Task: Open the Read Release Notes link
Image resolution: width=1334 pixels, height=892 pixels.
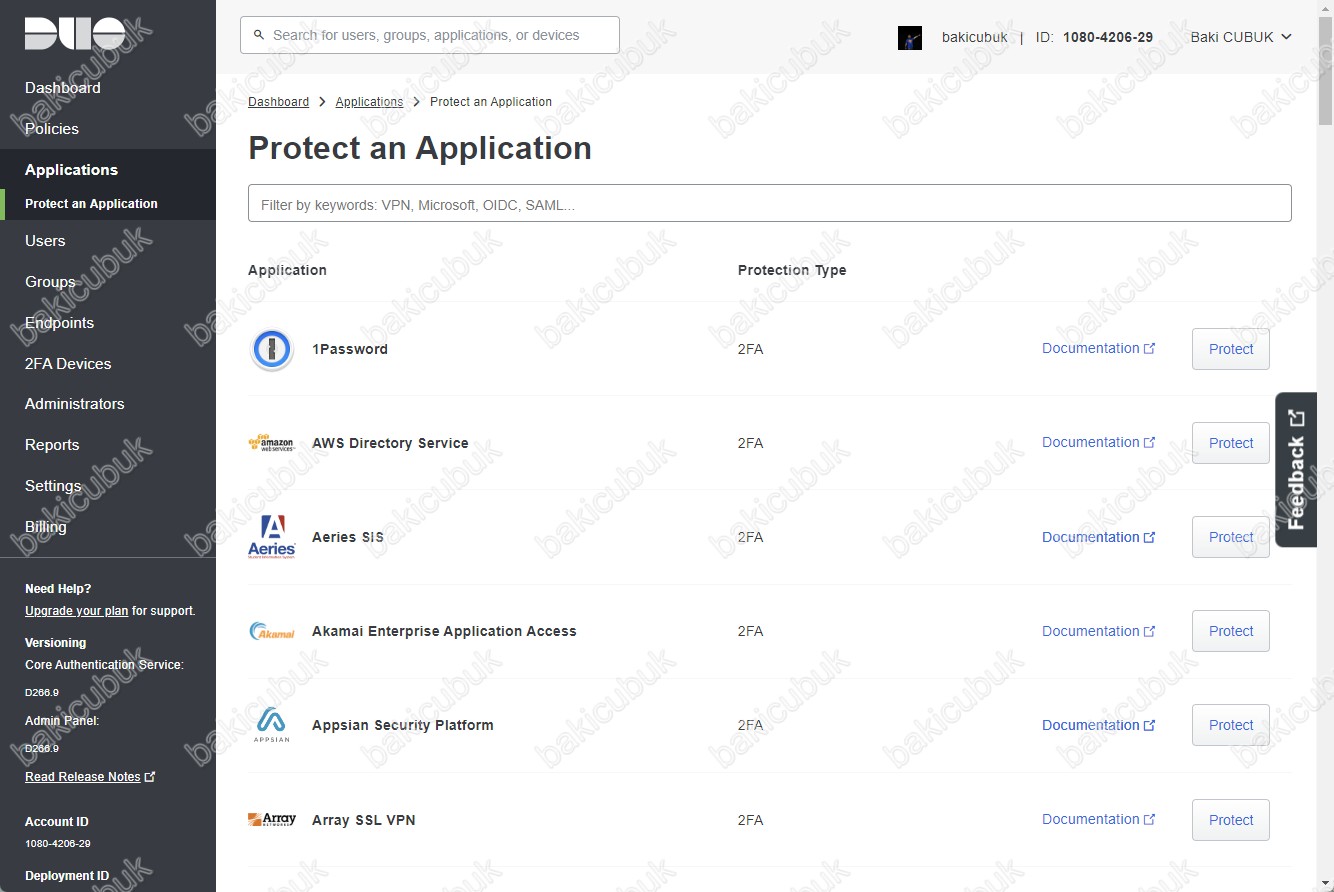Action: pos(90,777)
